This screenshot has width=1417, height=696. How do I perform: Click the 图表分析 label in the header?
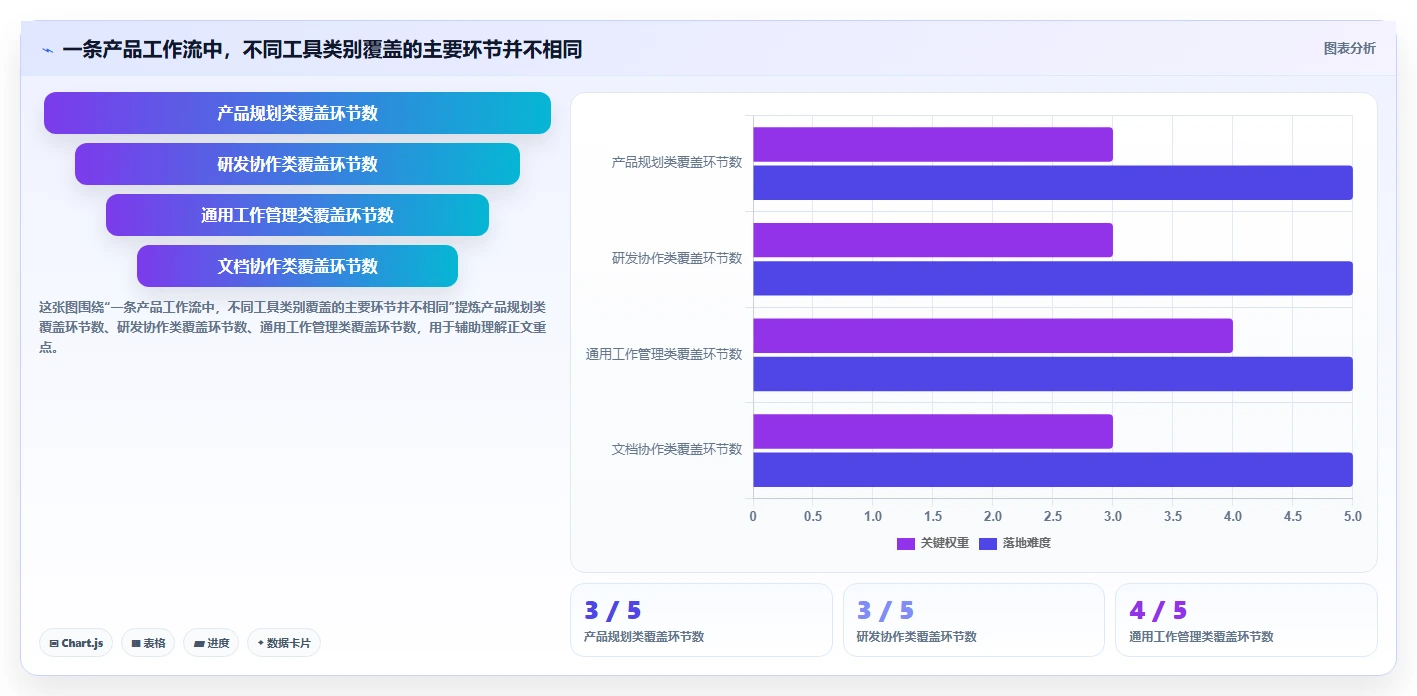pyautogui.click(x=1349, y=48)
